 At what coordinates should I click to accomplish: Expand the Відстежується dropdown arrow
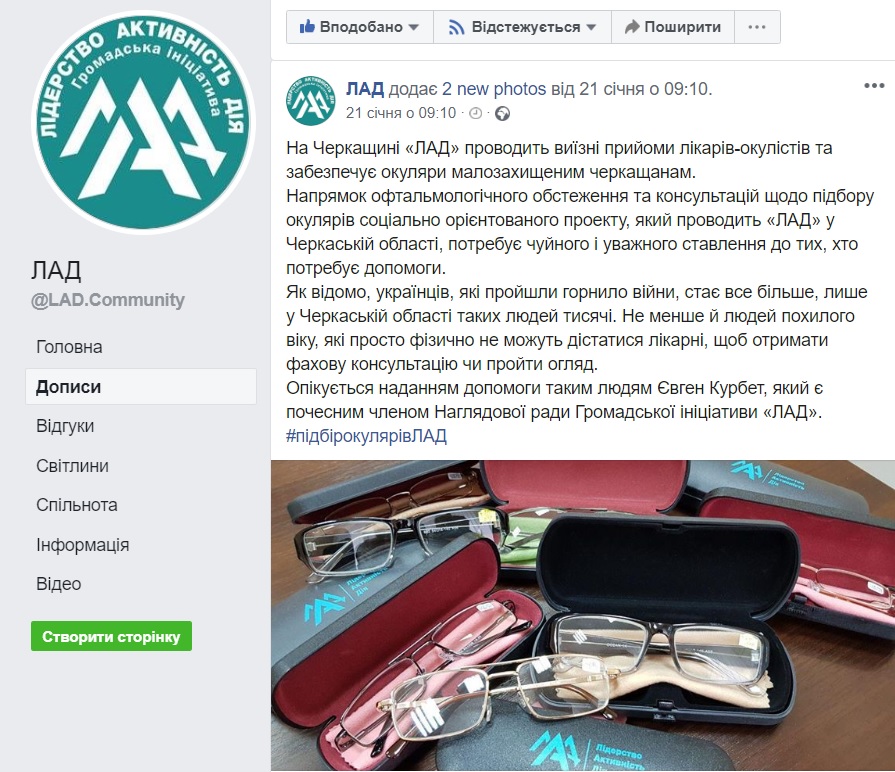point(591,27)
